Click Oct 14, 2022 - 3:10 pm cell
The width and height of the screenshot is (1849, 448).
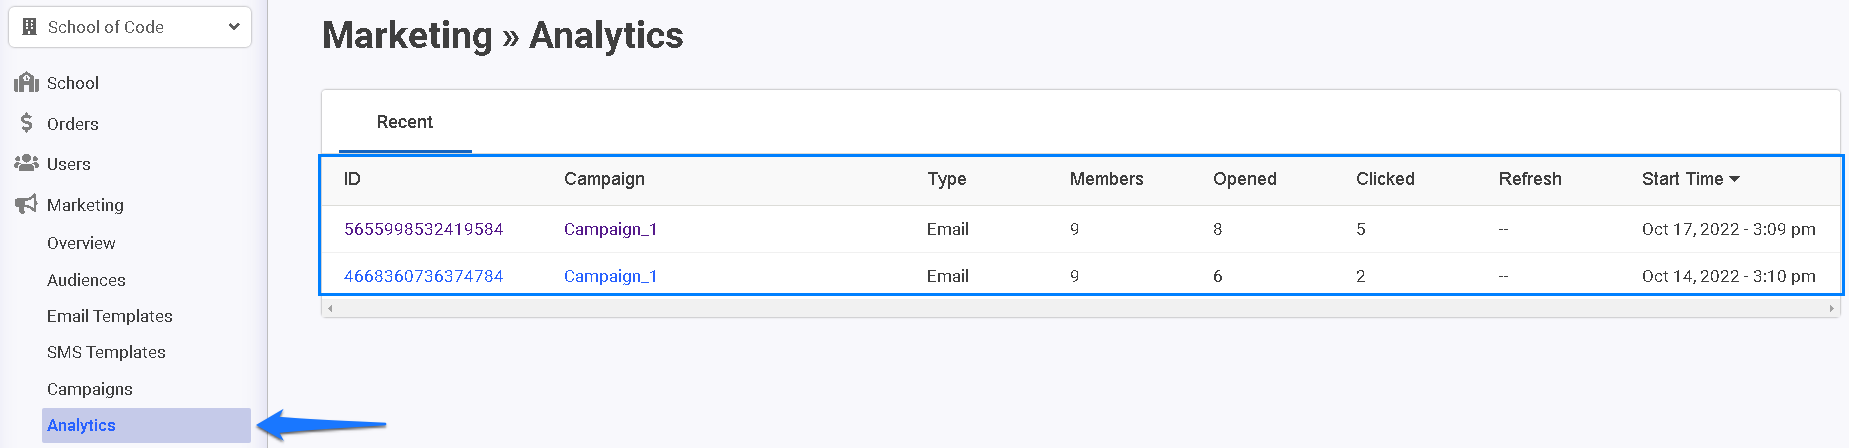[1728, 276]
